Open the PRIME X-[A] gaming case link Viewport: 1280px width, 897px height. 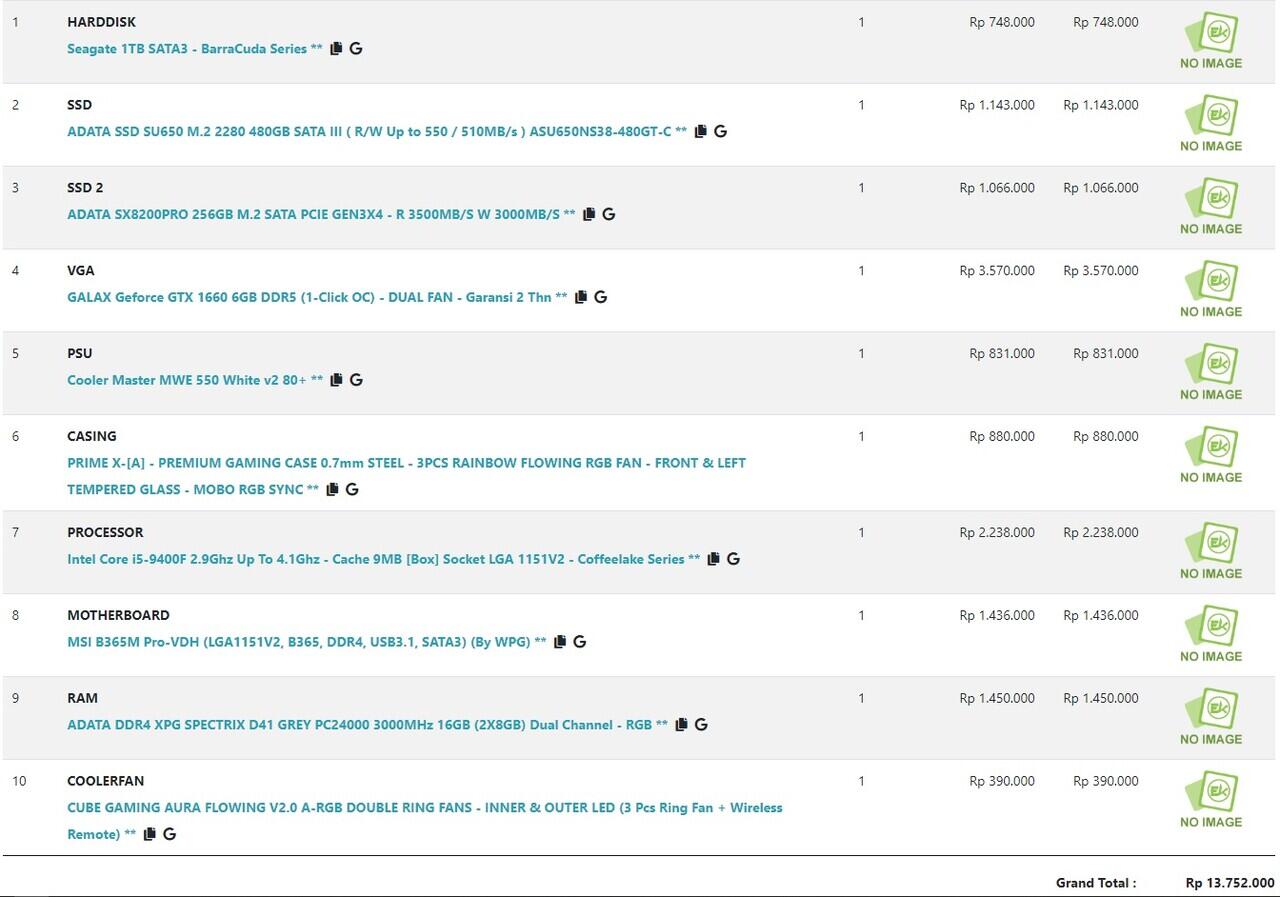tap(406, 476)
